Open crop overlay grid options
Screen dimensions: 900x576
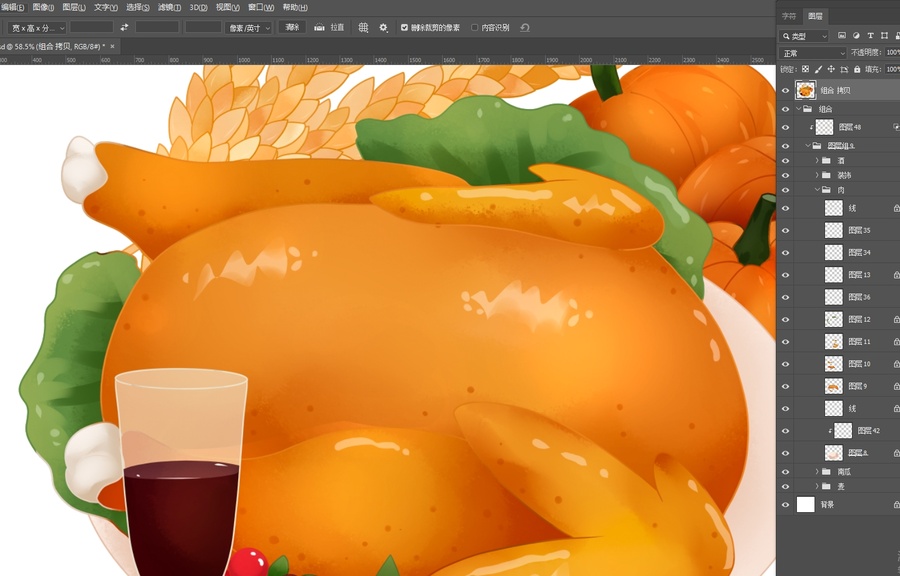(363, 28)
